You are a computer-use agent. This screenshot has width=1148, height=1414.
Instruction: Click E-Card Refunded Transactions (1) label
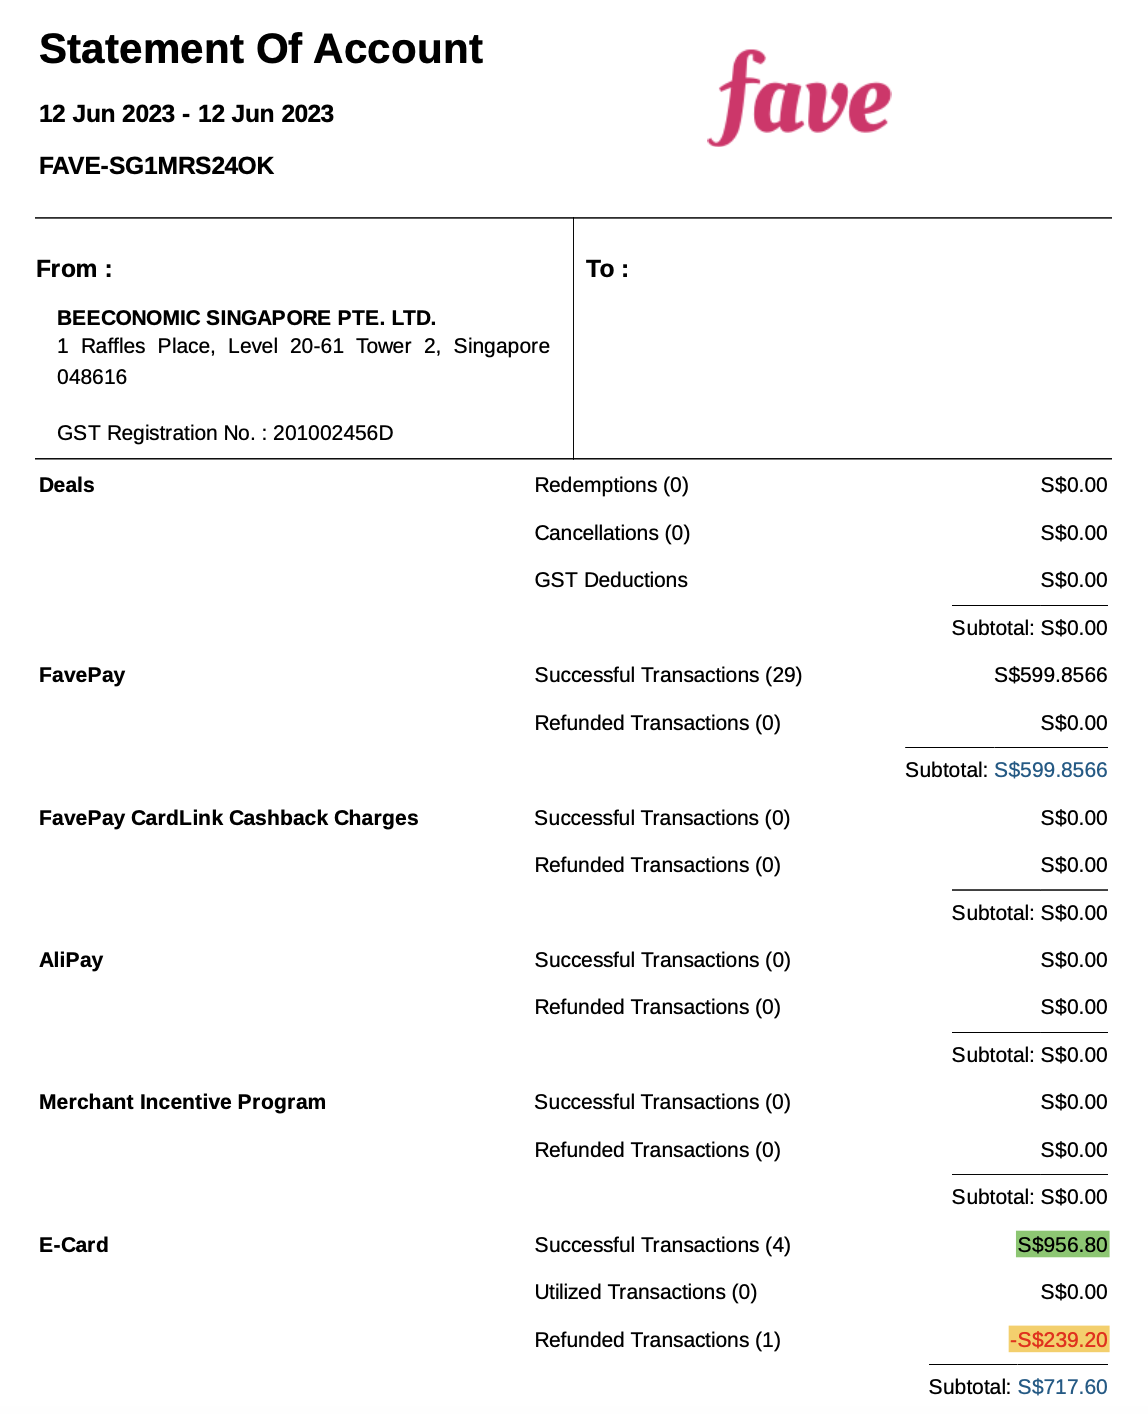657,1340
